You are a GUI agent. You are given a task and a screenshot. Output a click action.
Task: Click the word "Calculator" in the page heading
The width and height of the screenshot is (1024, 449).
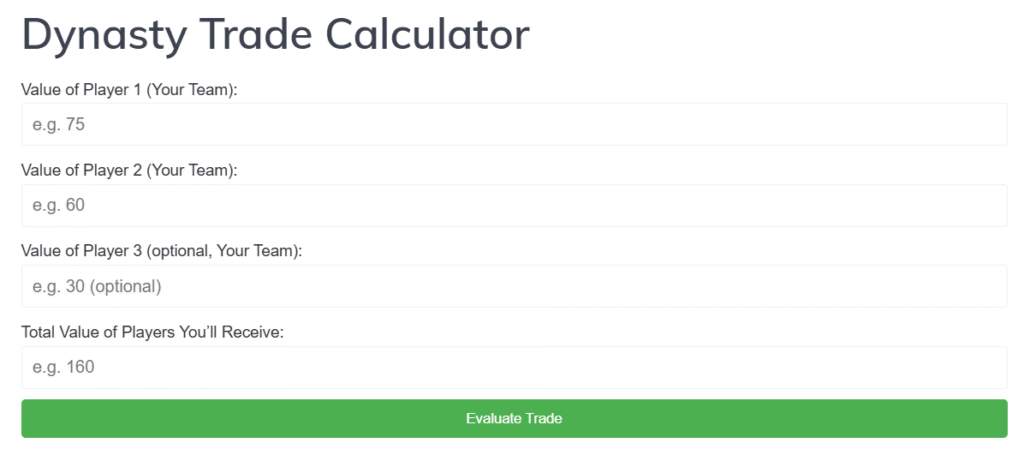[x=431, y=34]
